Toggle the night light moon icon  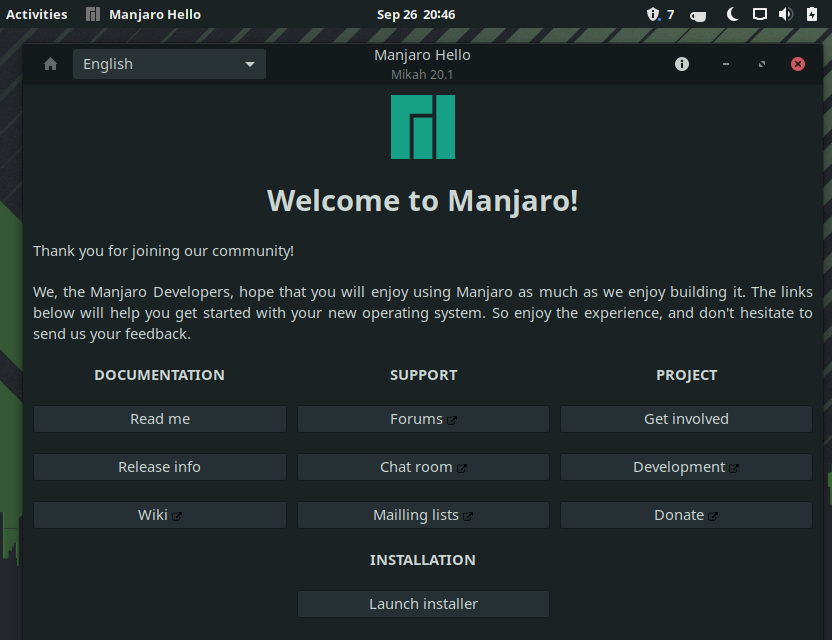pos(732,14)
